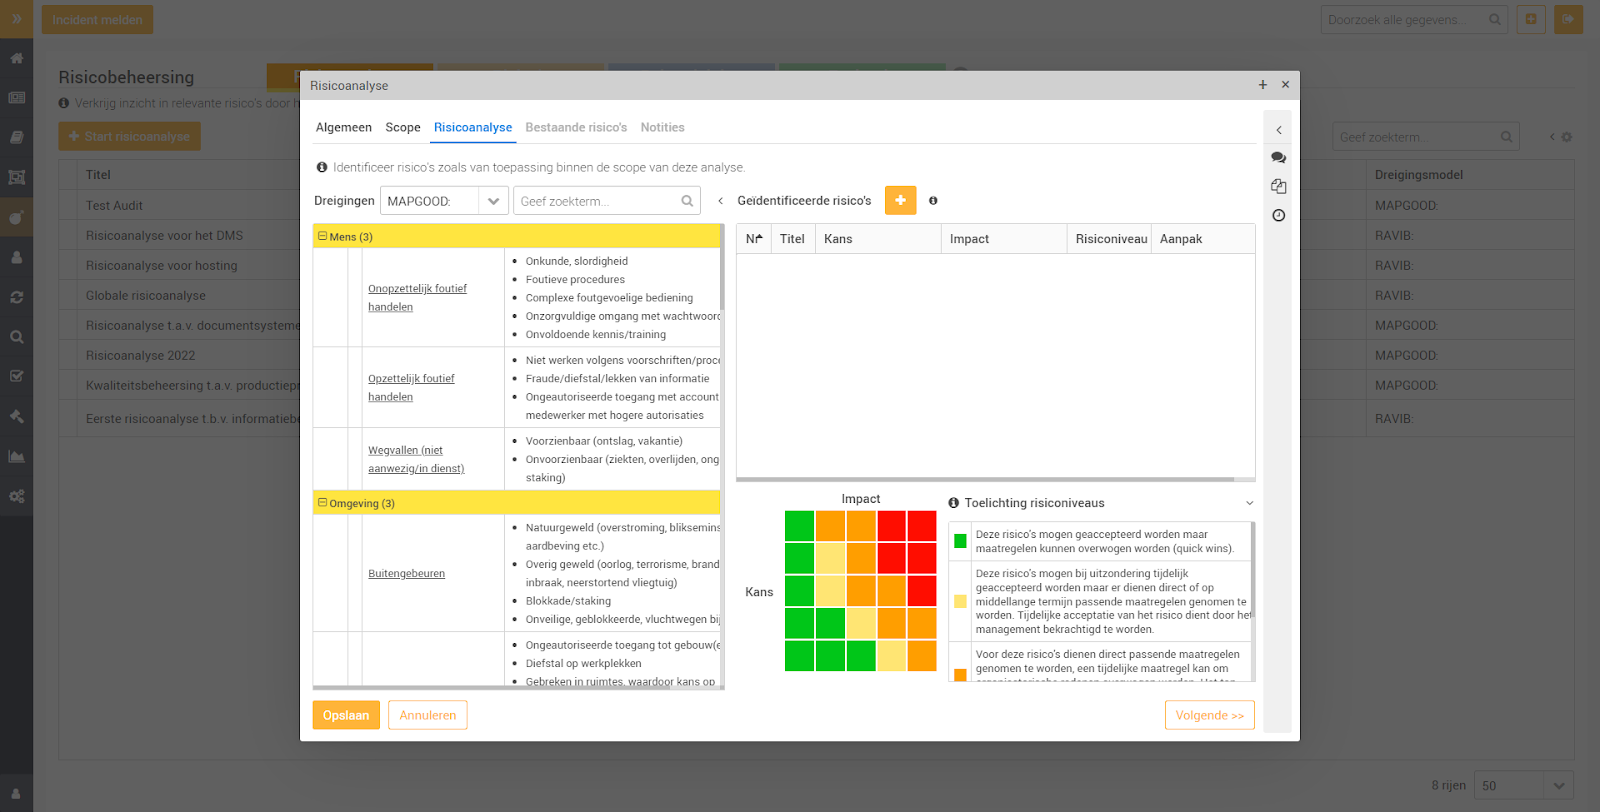Collapse the Omgeving (3) threat group
The image size is (1600, 812).
tap(323, 503)
